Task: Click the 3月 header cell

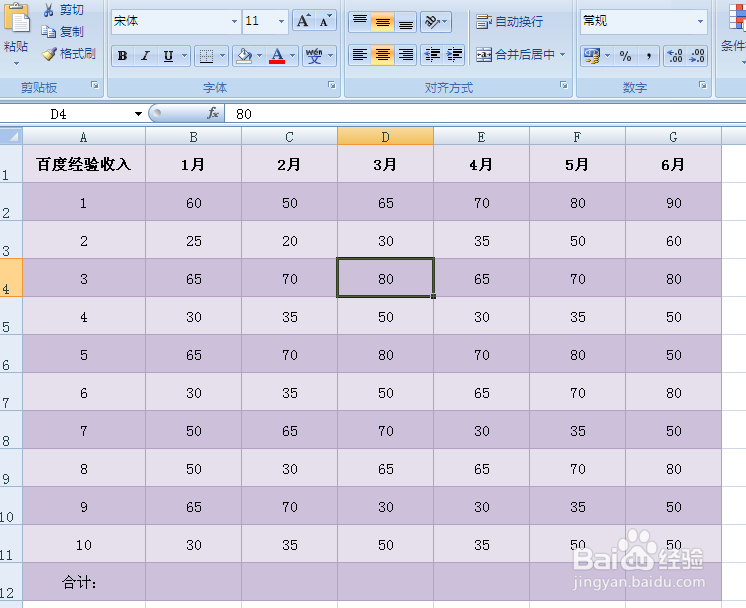Action: click(x=385, y=164)
